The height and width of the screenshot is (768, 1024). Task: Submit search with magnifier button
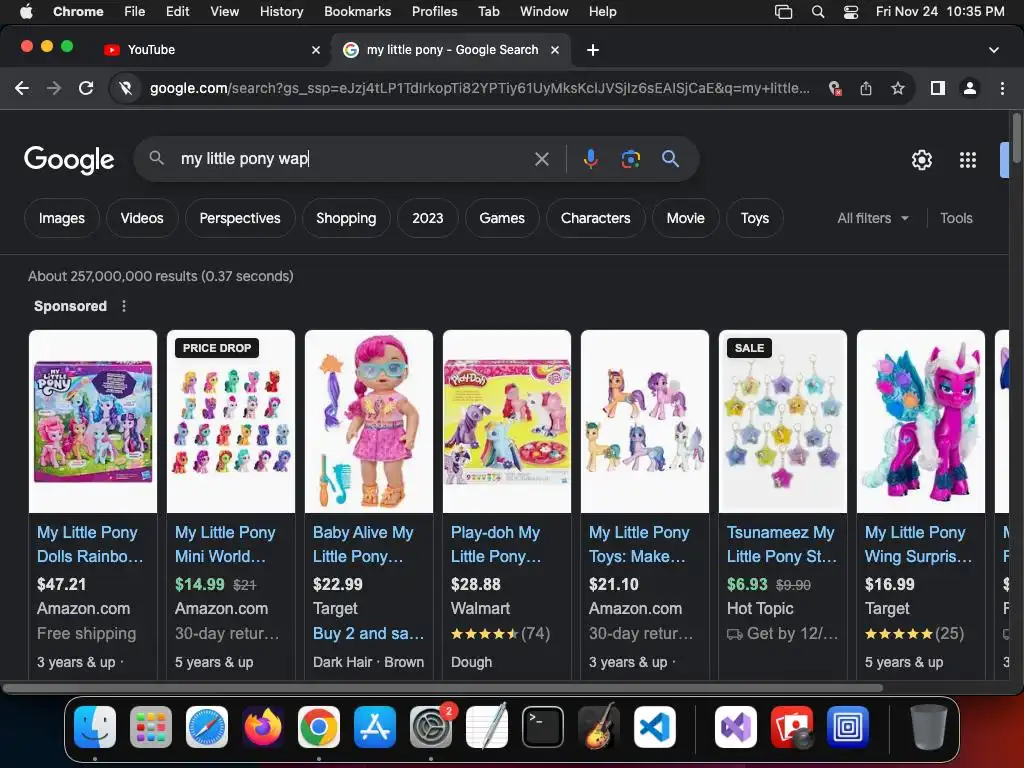point(670,159)
